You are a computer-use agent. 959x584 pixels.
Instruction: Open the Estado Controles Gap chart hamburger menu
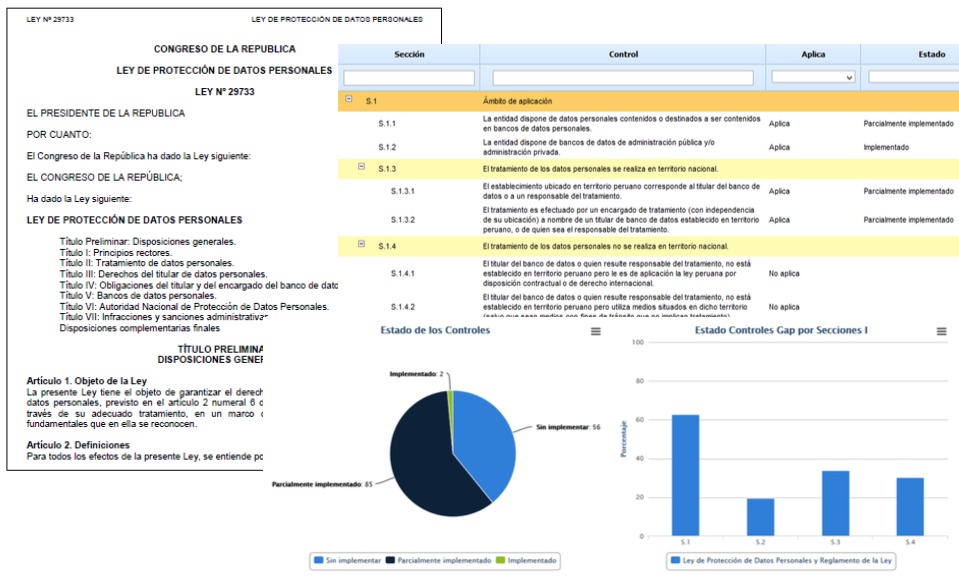point(941,331)
